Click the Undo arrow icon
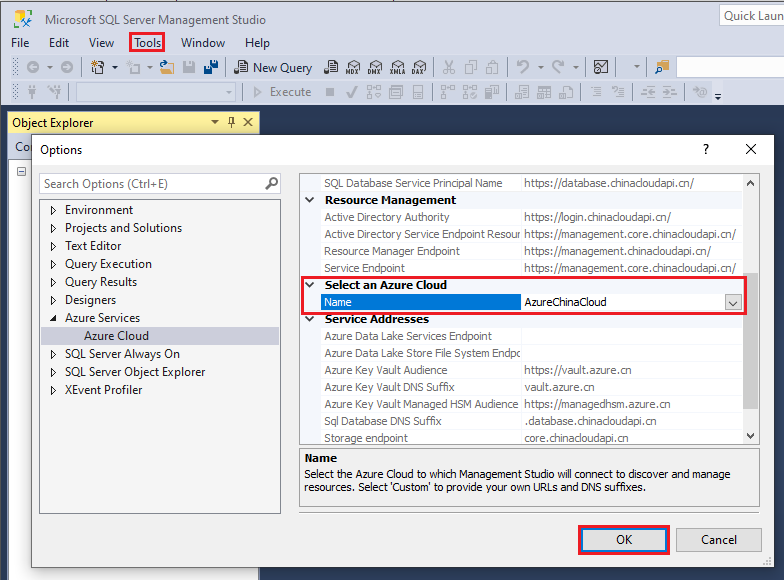Viewport: 784px width, 580px height. 523,67
